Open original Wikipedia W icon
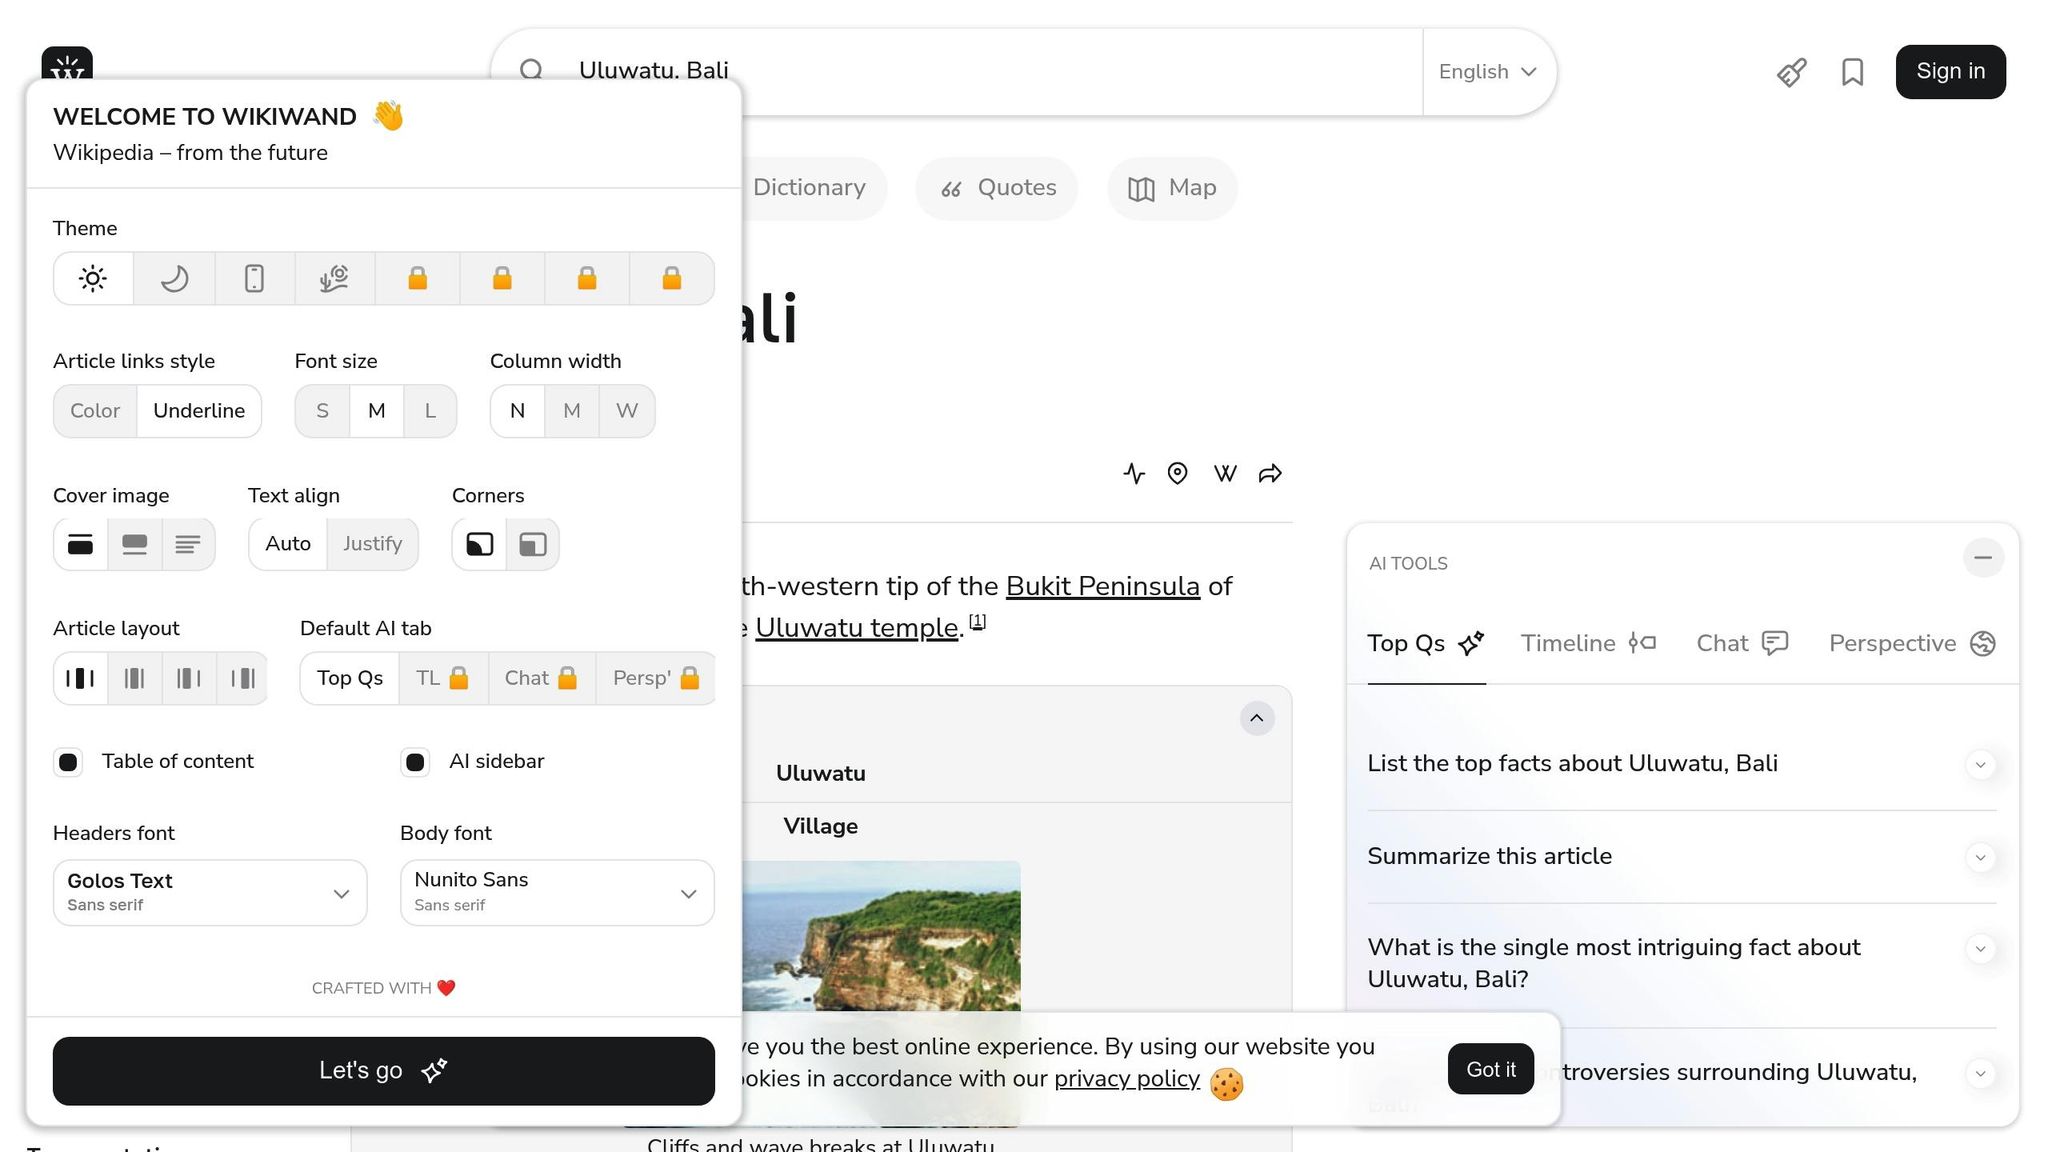 (x=1224, y=474)
